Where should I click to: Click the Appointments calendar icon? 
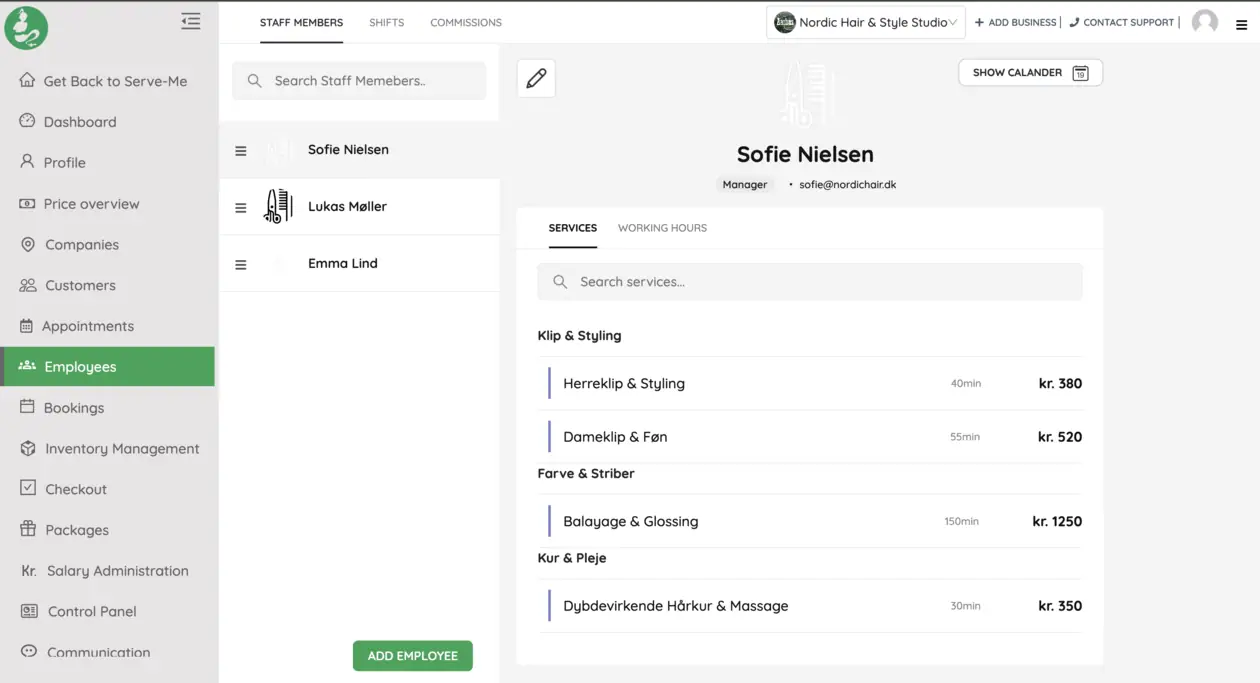(x=27, y=326)
